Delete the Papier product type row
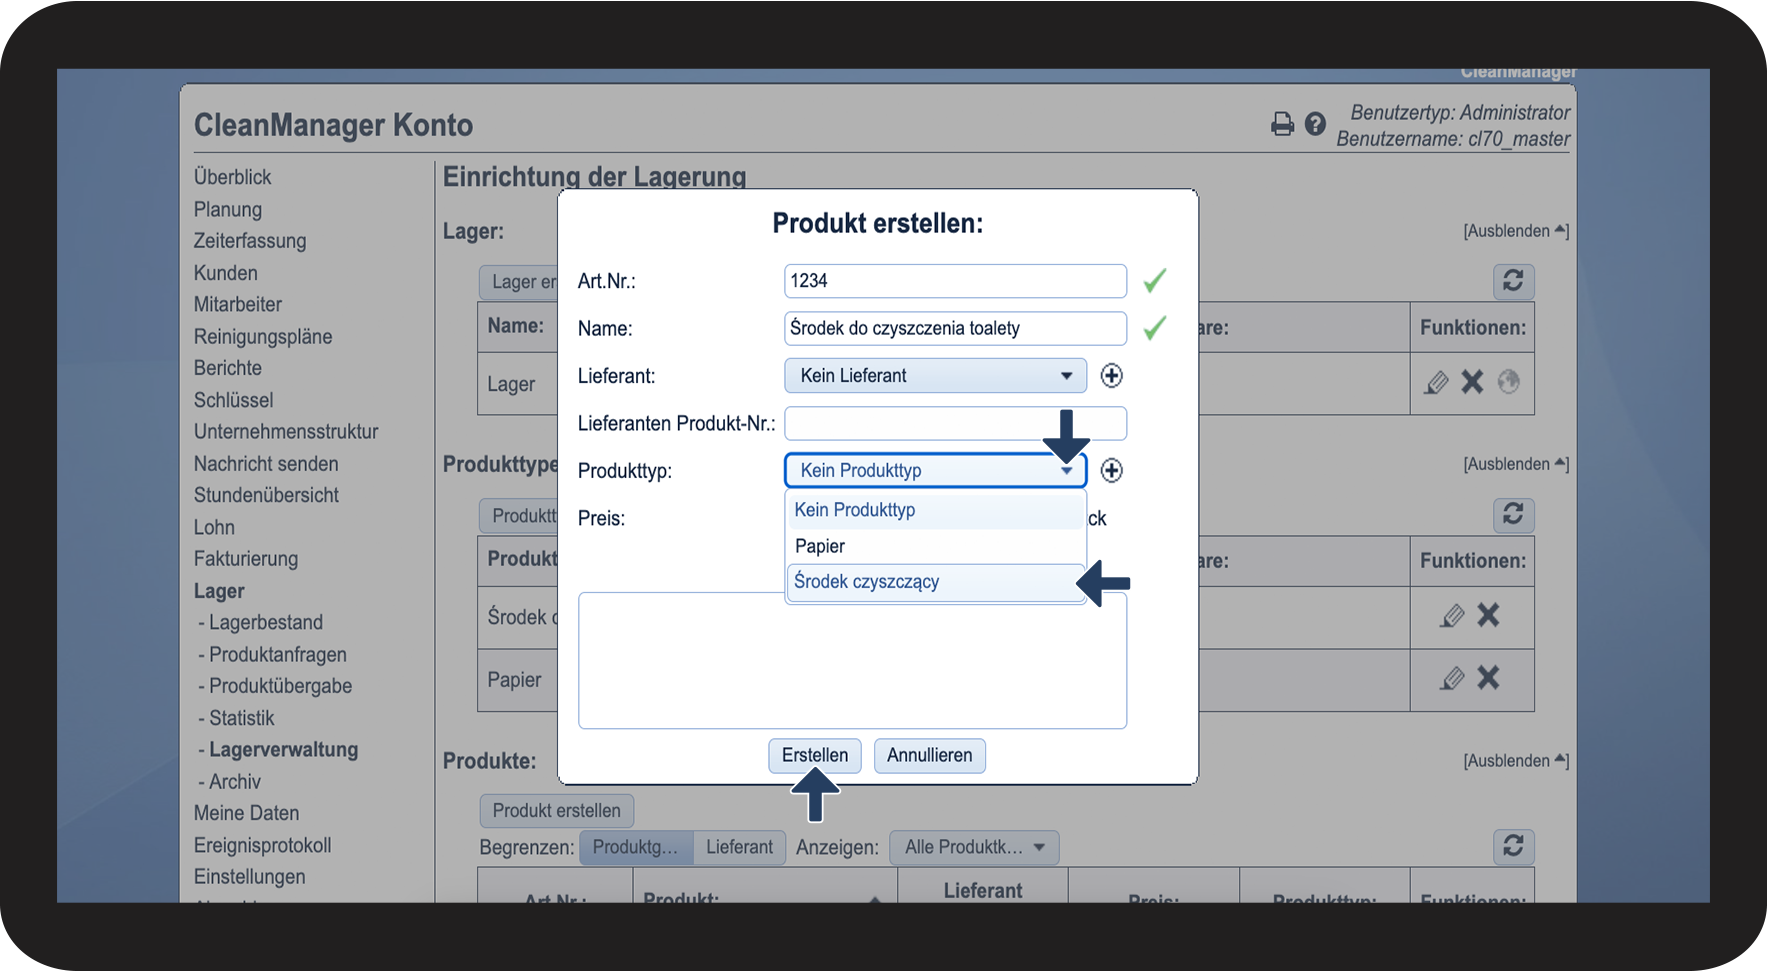The image size is (1767, 971). click(x=1488, y=679)
